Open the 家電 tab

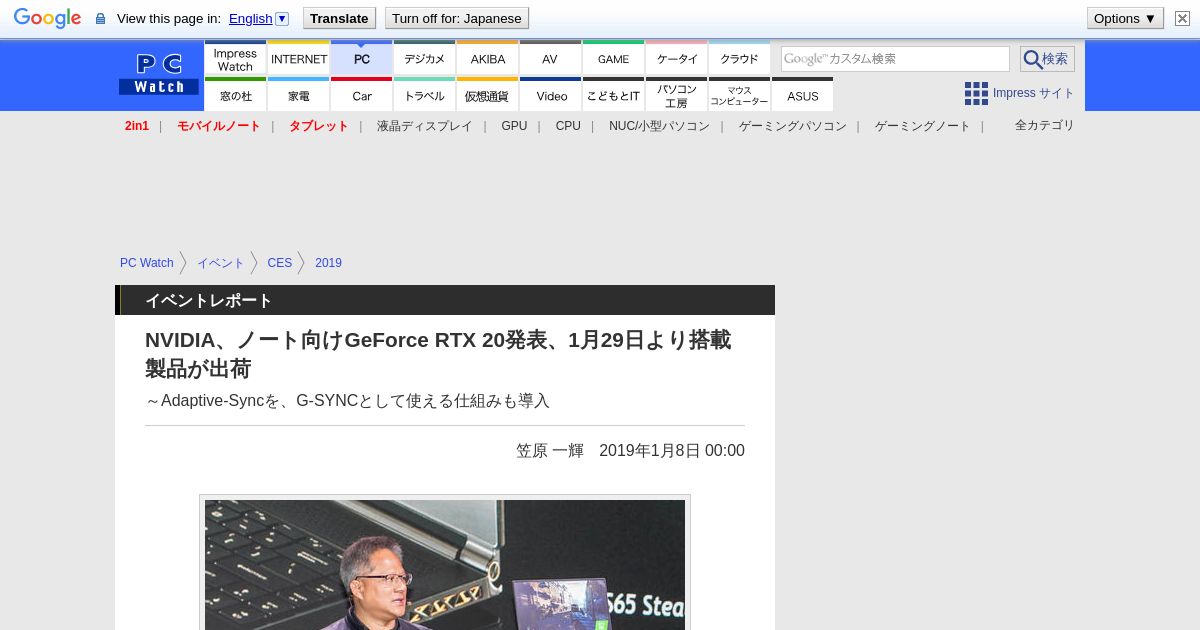point(299,95)
